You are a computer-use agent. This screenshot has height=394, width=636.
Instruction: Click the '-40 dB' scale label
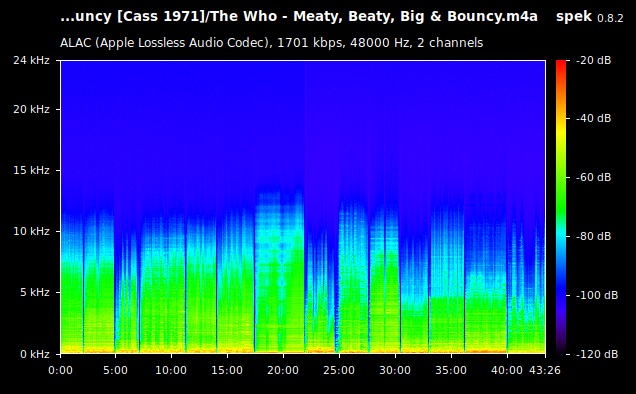click(x=594, y=118)
